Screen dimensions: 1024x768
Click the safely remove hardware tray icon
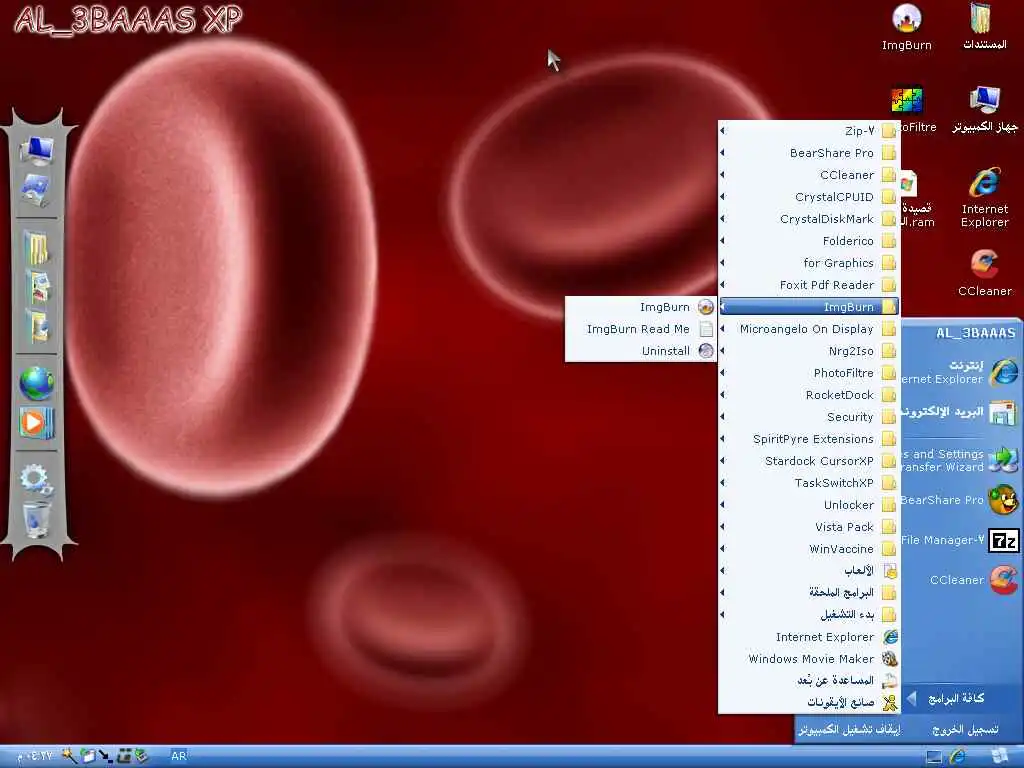click(x=142, y=756)
